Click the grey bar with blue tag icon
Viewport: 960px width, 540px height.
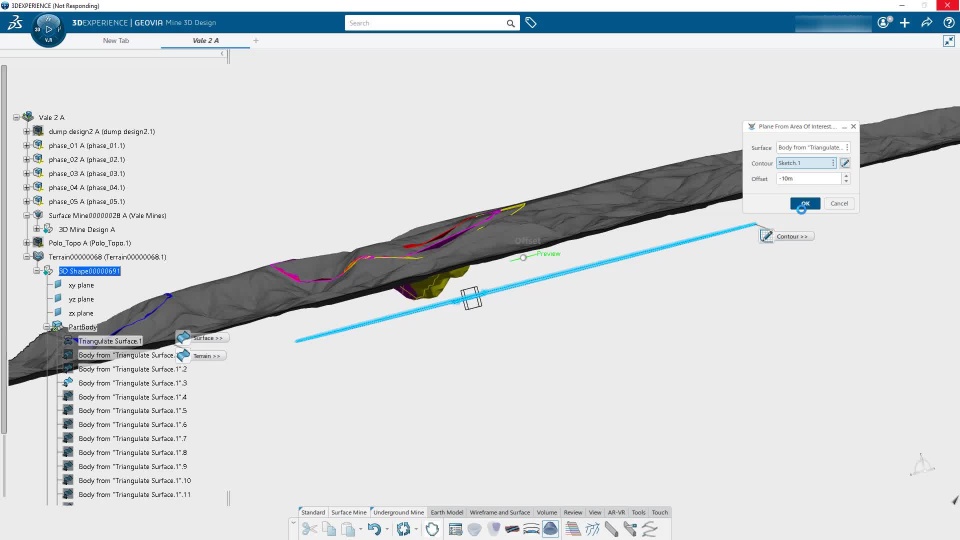(x=630, y=529)
